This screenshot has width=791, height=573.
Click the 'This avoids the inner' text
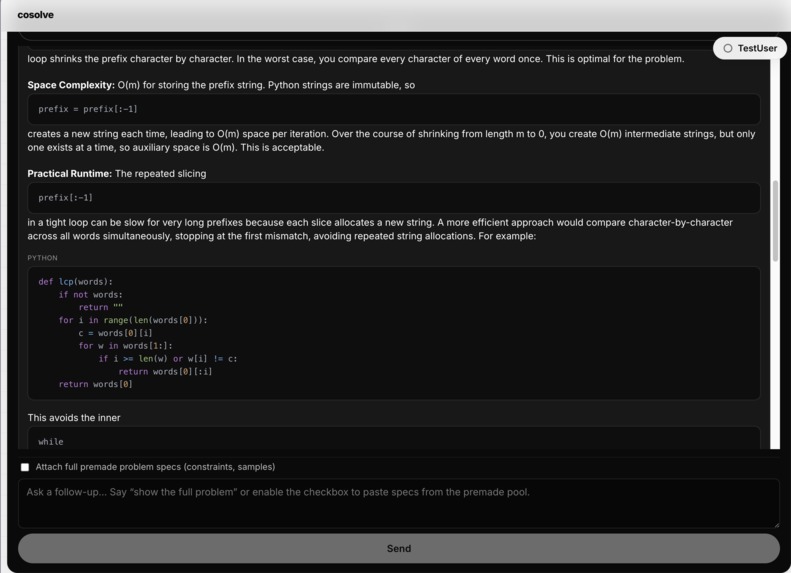(74, 418)
